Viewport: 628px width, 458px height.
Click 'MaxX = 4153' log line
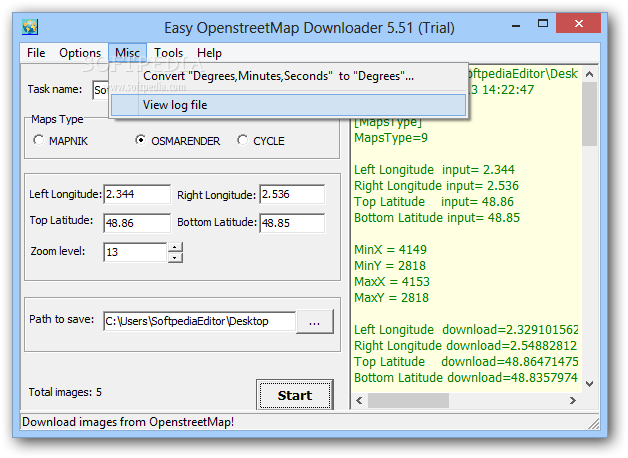[392, 281]
